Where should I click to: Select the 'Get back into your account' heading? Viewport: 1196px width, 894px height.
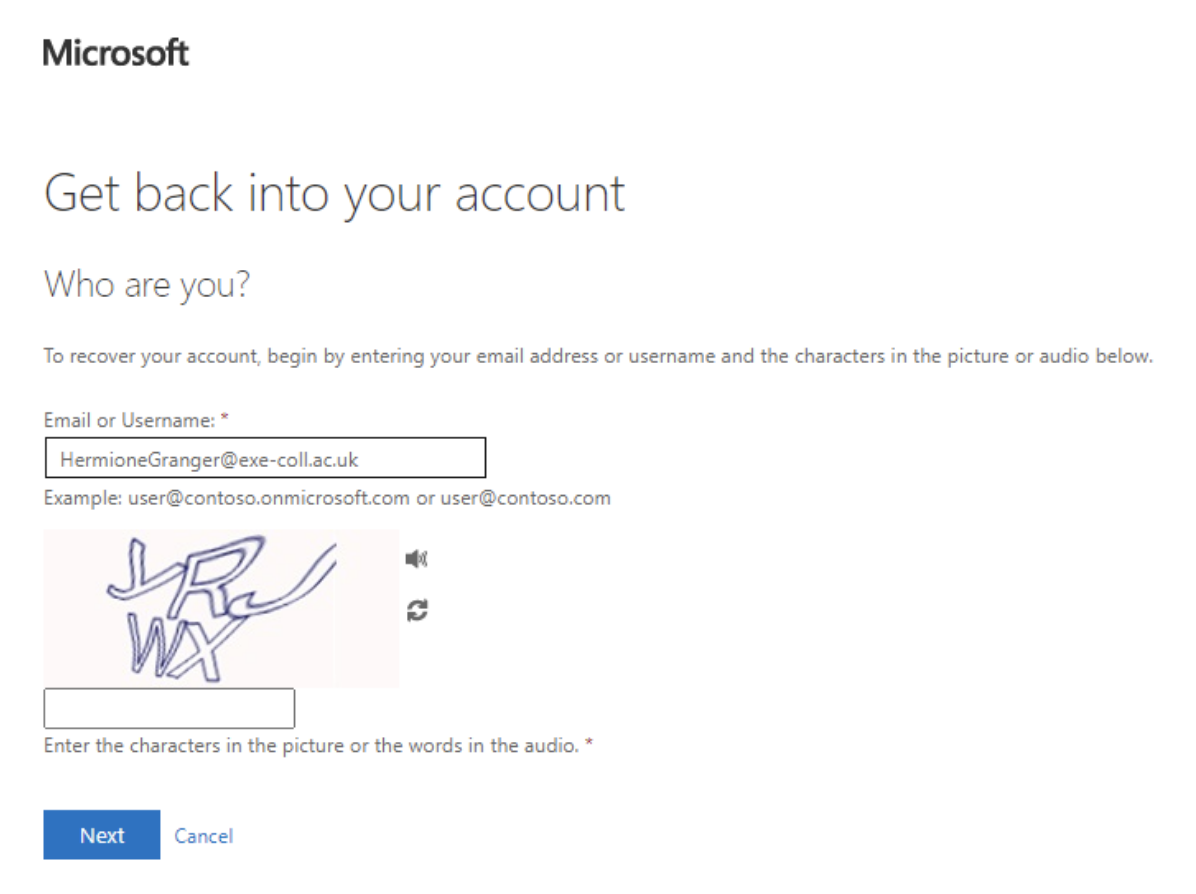point(335,195)
